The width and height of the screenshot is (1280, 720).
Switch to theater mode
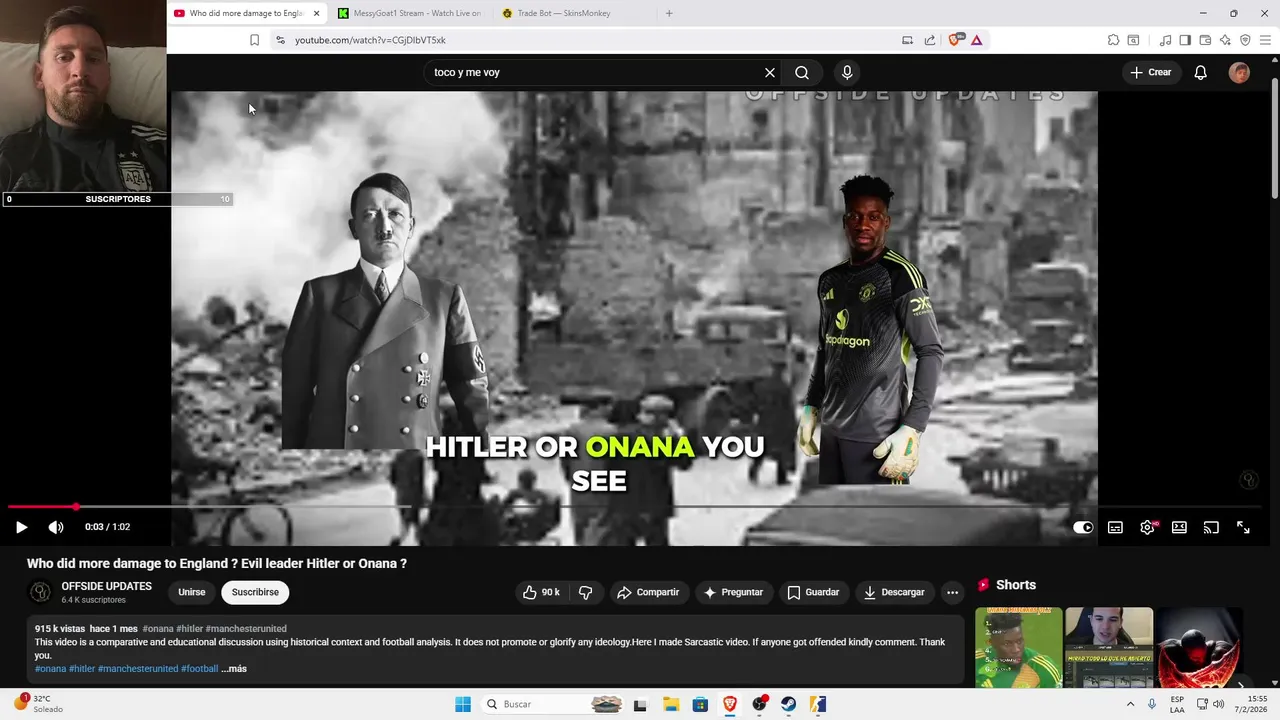(1179, 527)
